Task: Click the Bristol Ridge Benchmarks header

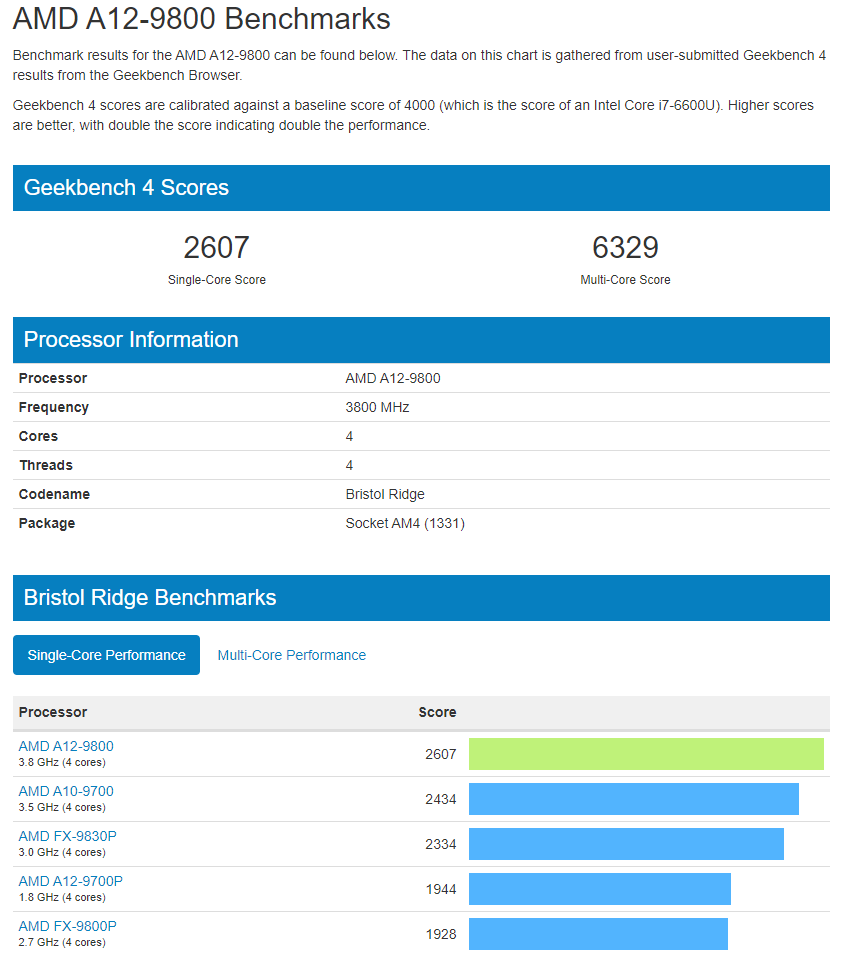Action: pyautogui.click(x=421, y=598)
